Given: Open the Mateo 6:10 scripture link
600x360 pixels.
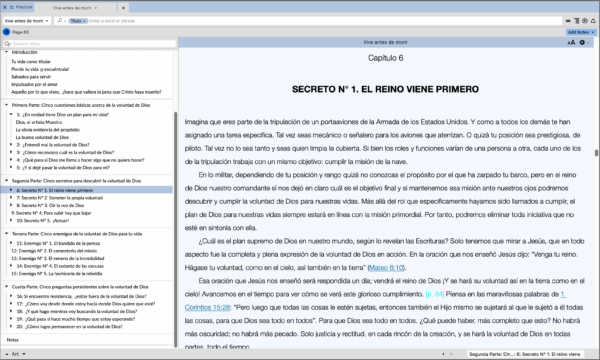Looking at the screenshot, I should 386,268.
